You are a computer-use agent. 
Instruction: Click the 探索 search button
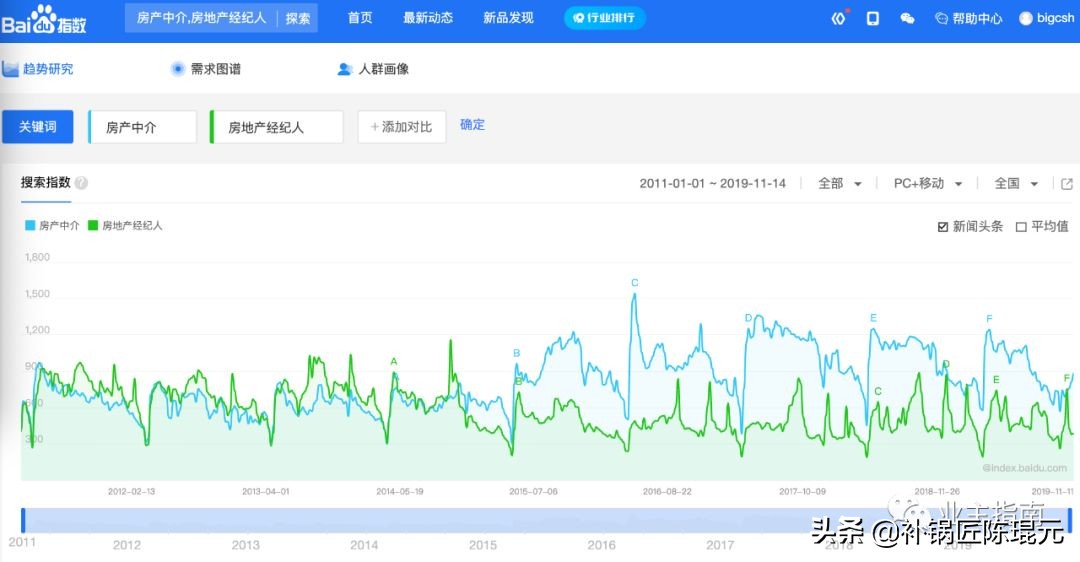[298, 19]
